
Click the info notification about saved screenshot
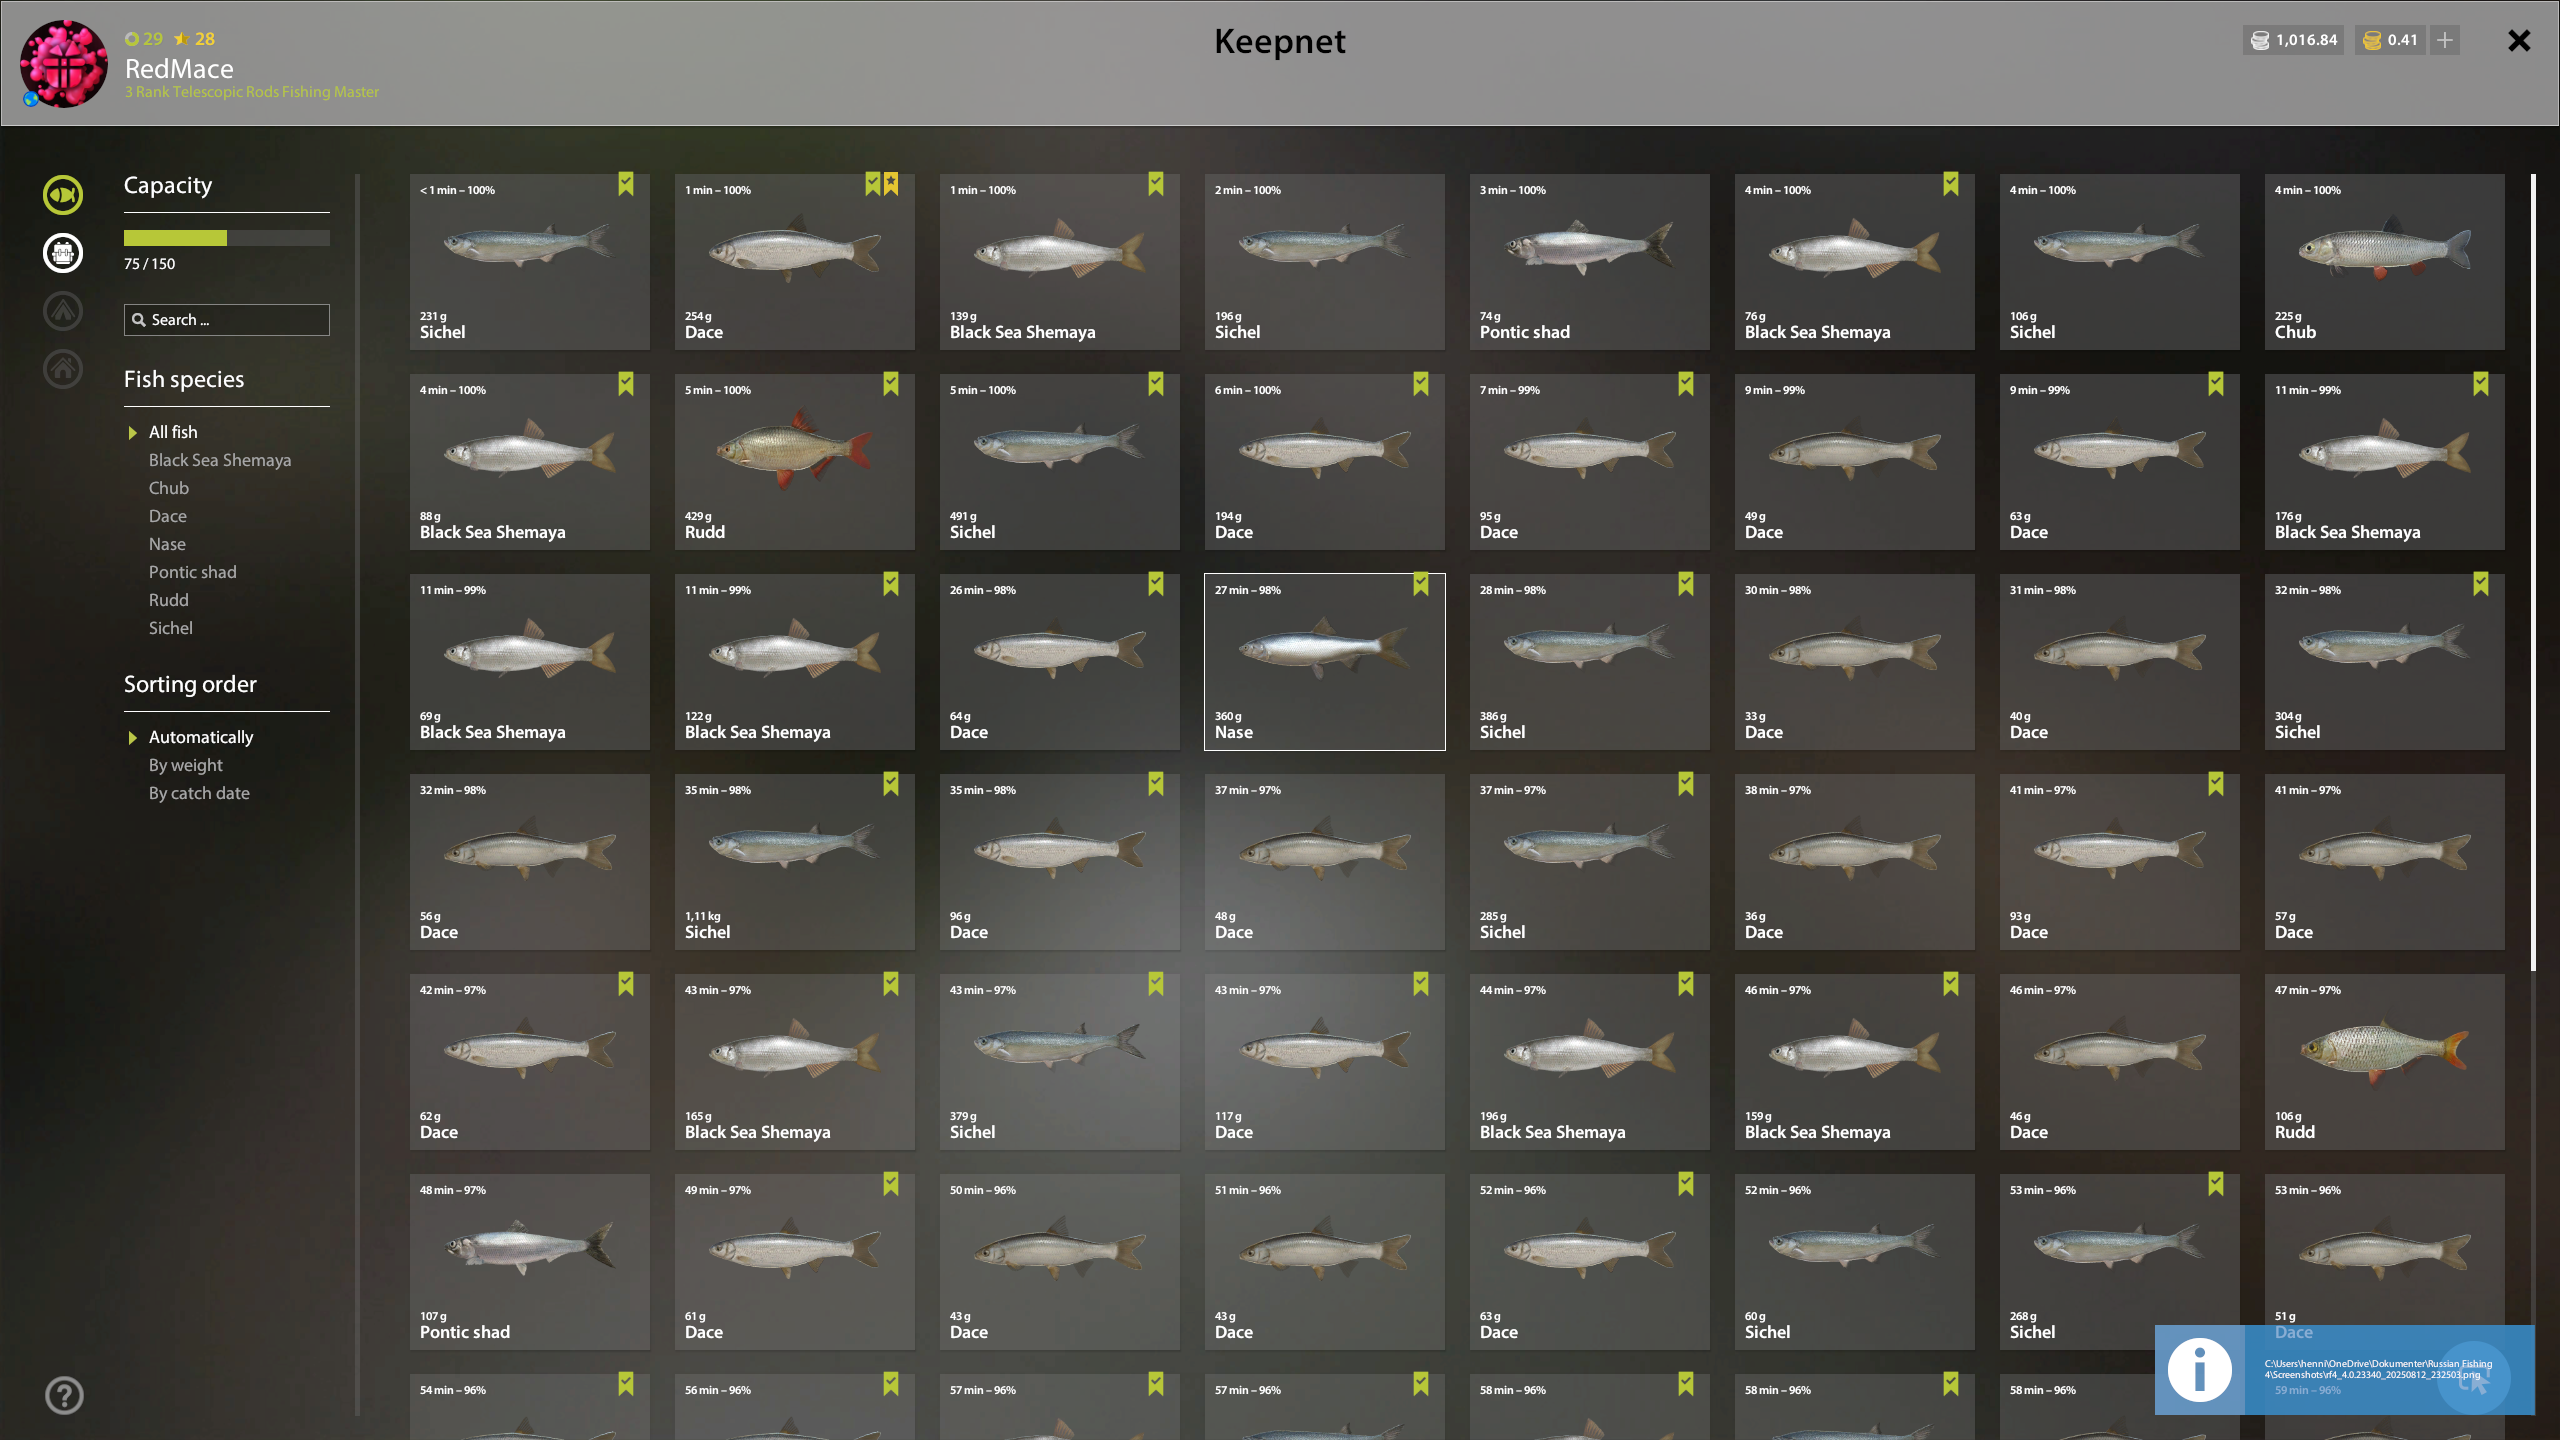click(2345, 1370)
